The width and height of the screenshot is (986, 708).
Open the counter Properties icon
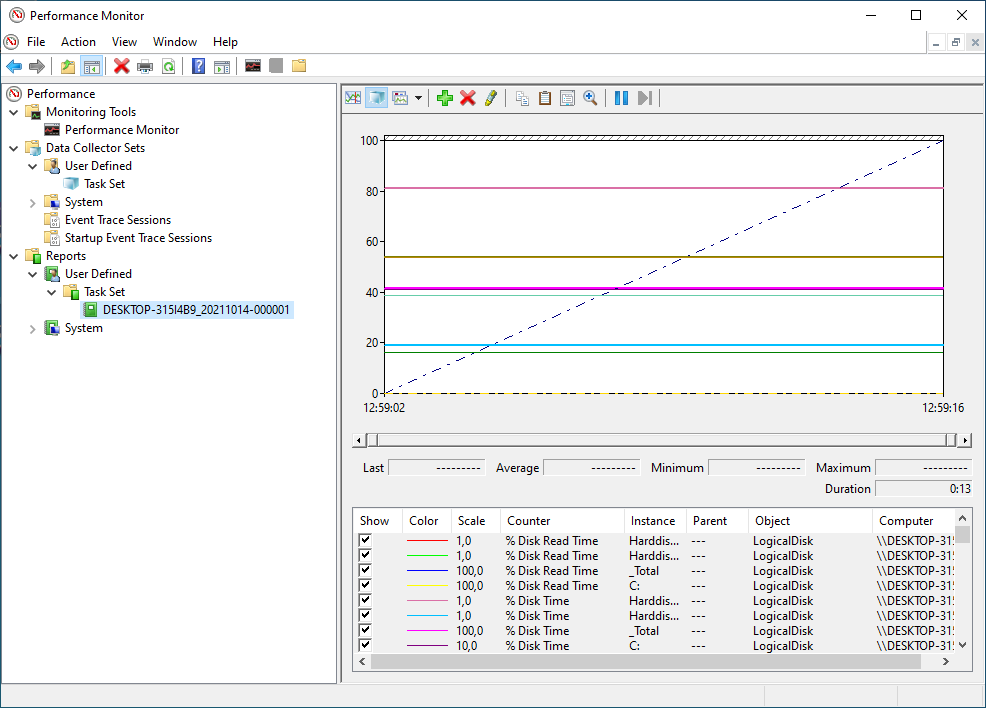tap(567, 97)
